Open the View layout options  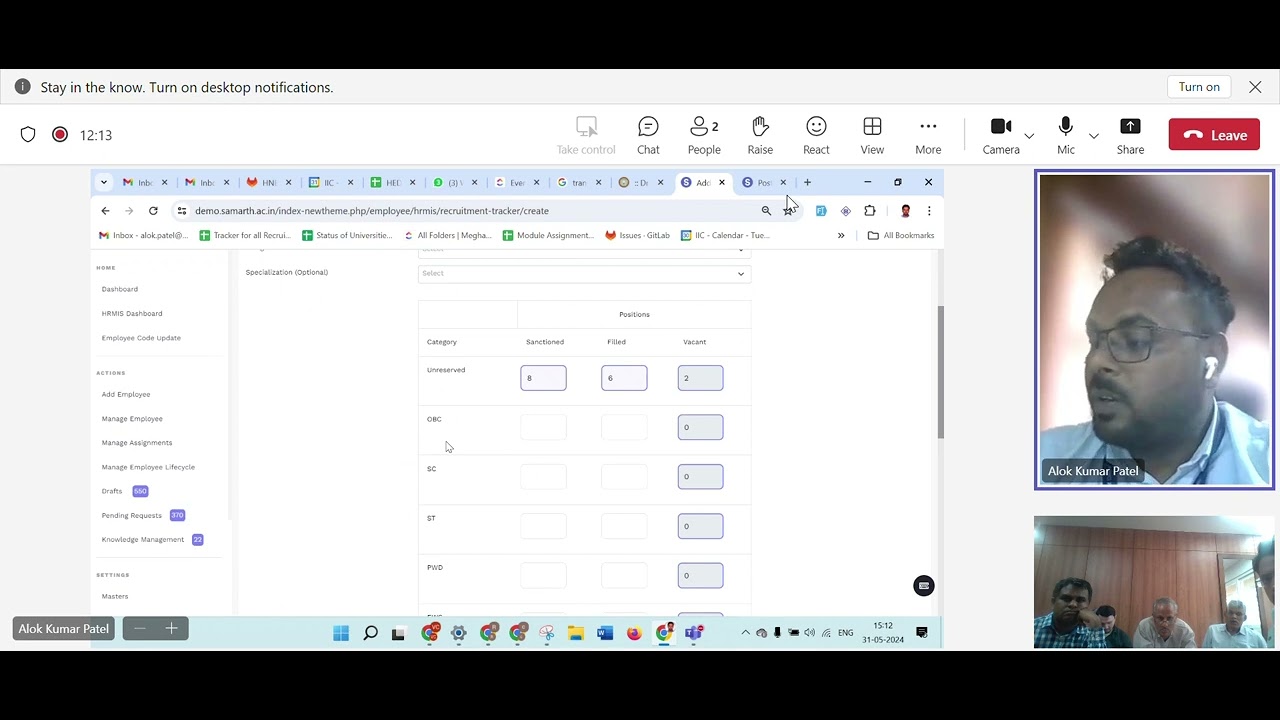872,135
